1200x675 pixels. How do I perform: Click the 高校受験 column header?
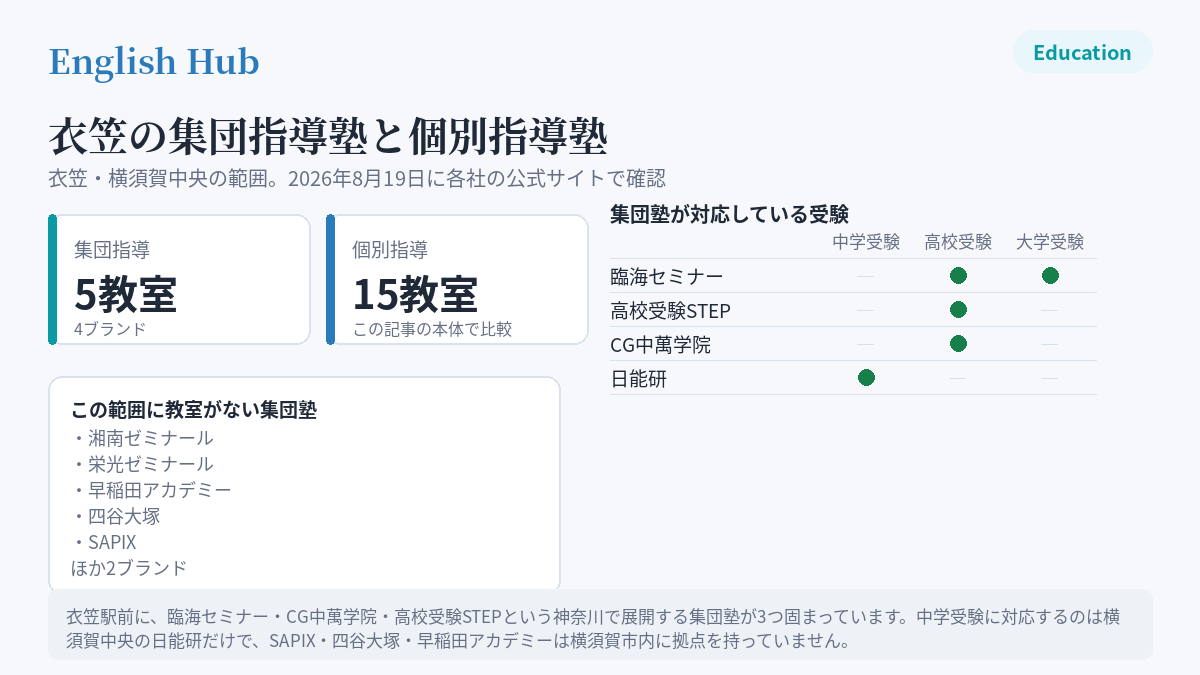[958, 242]
